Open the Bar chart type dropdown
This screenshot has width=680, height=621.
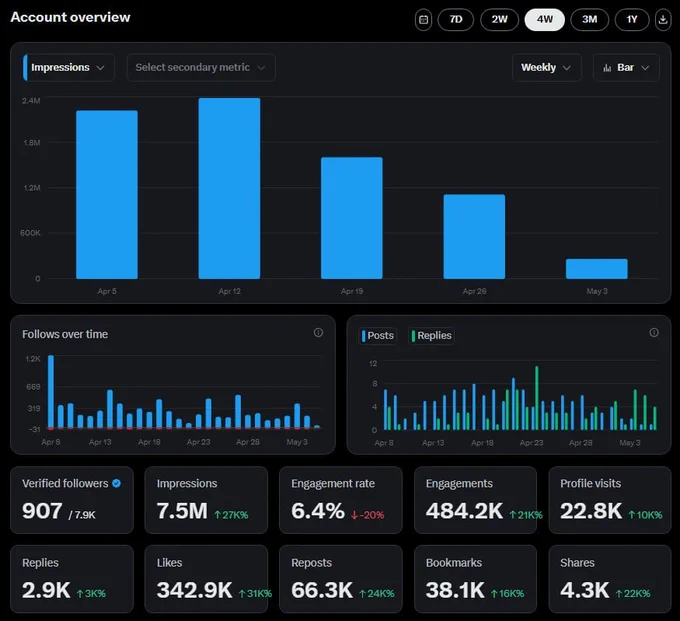click(x=626, y=68)
